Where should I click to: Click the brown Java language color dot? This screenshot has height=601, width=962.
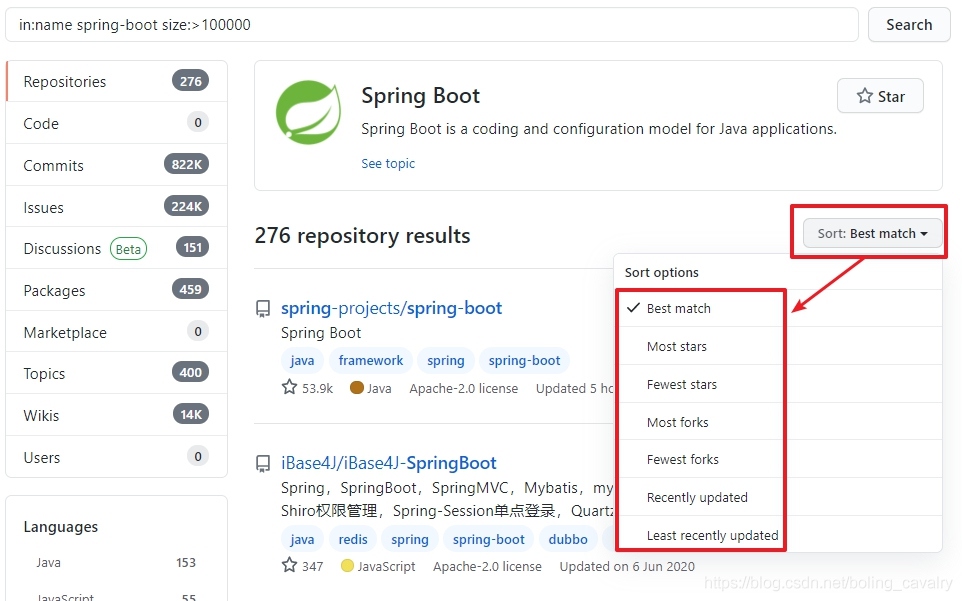tap(356, 388)
